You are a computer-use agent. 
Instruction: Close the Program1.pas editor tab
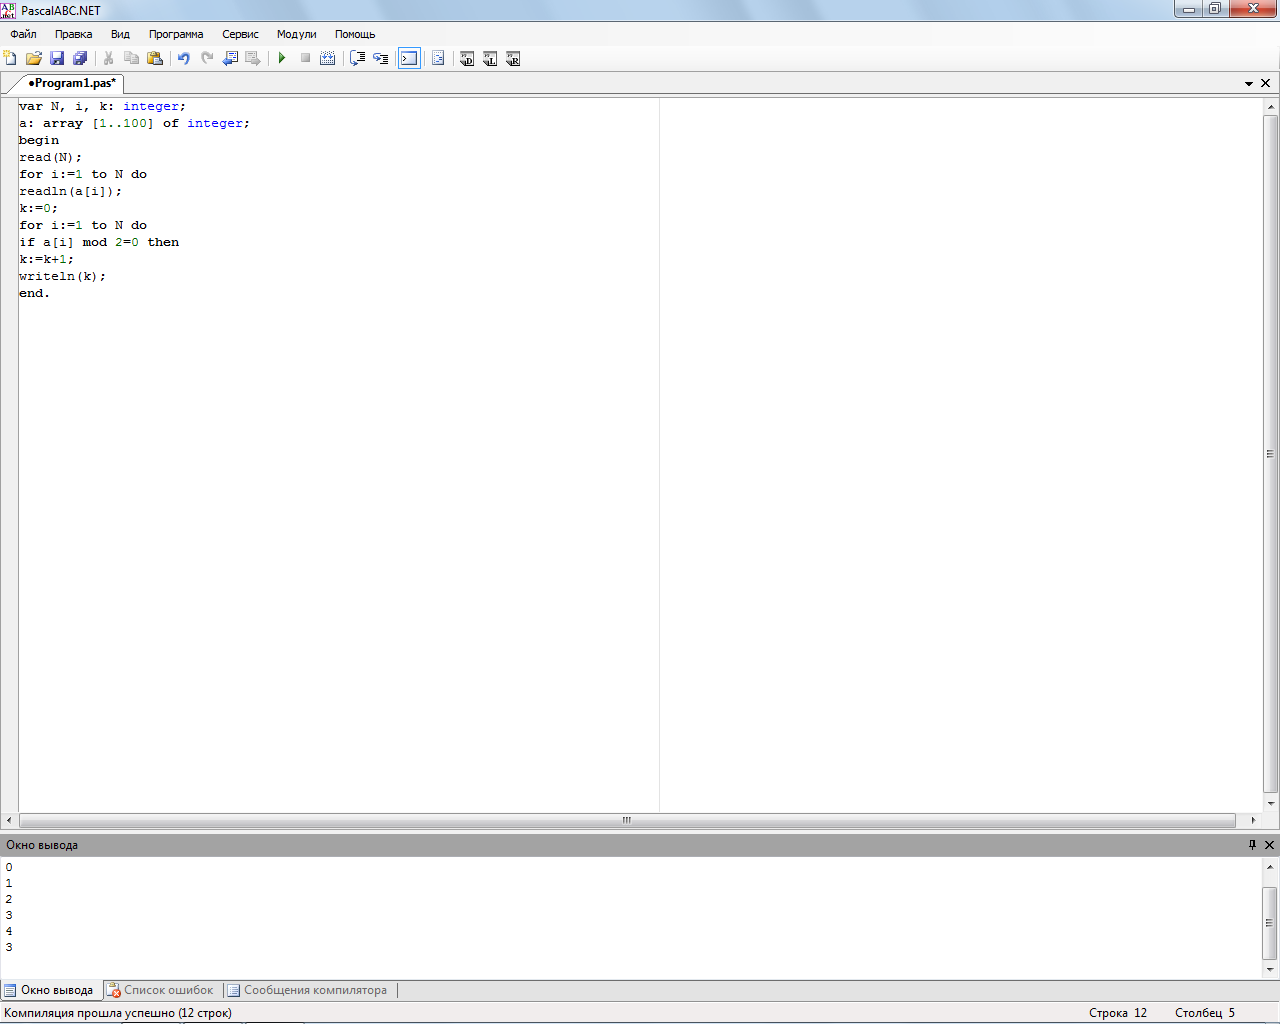[x=1266, y=83]
